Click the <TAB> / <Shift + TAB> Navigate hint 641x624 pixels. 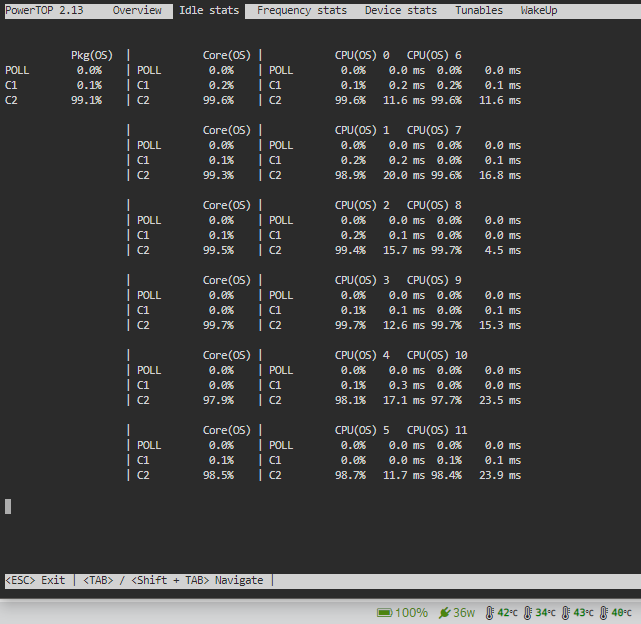click(173, 580)
